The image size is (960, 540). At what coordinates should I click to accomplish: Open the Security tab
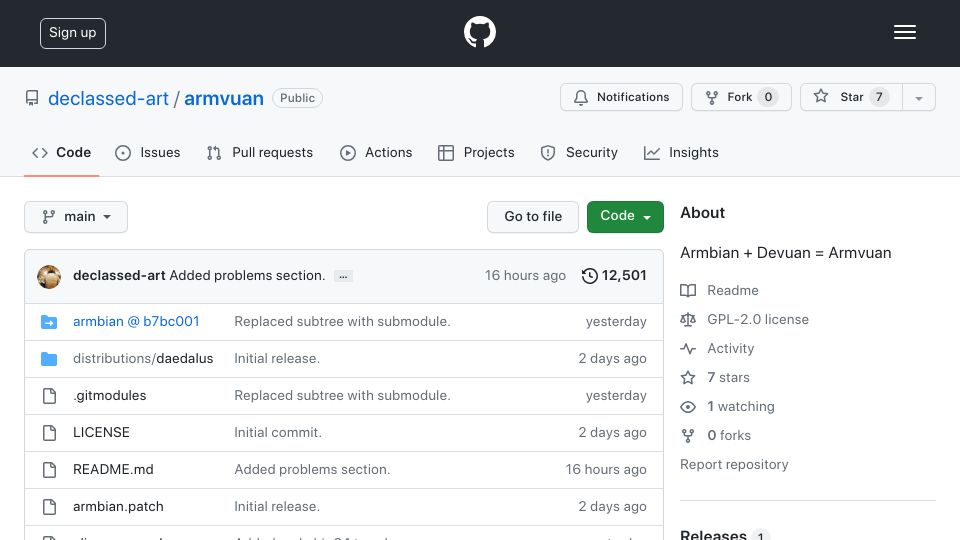coord(579,152)
